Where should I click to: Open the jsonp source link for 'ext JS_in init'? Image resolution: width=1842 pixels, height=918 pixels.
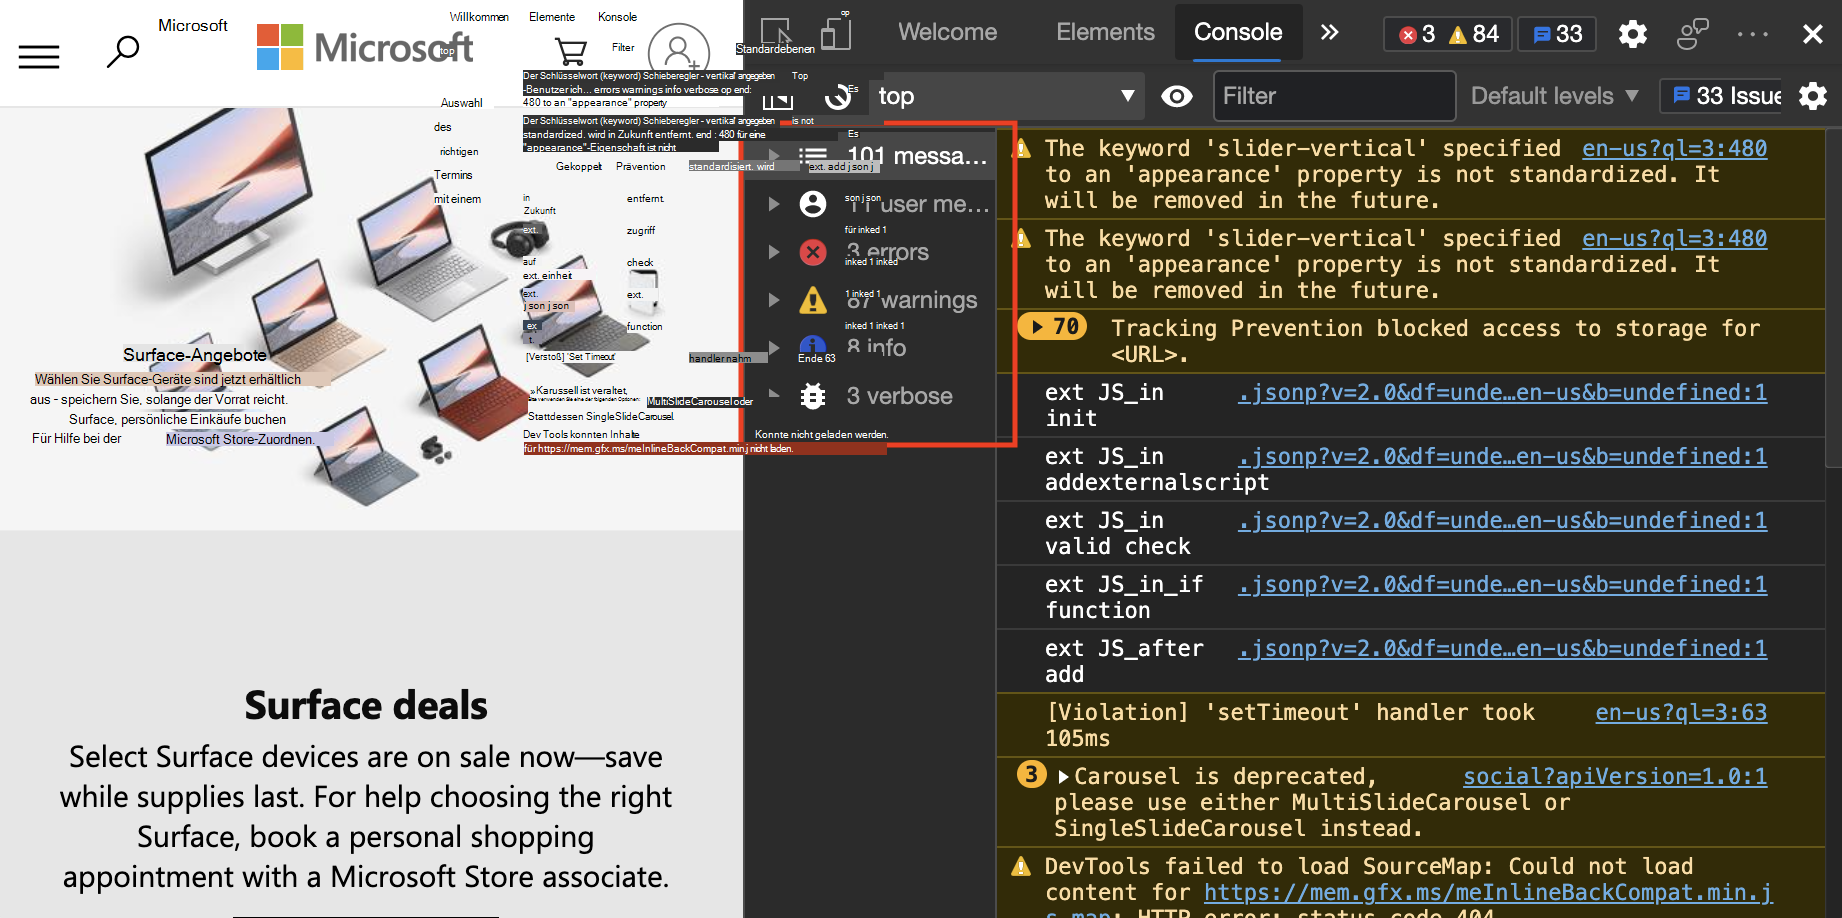tap(1502, 392)
